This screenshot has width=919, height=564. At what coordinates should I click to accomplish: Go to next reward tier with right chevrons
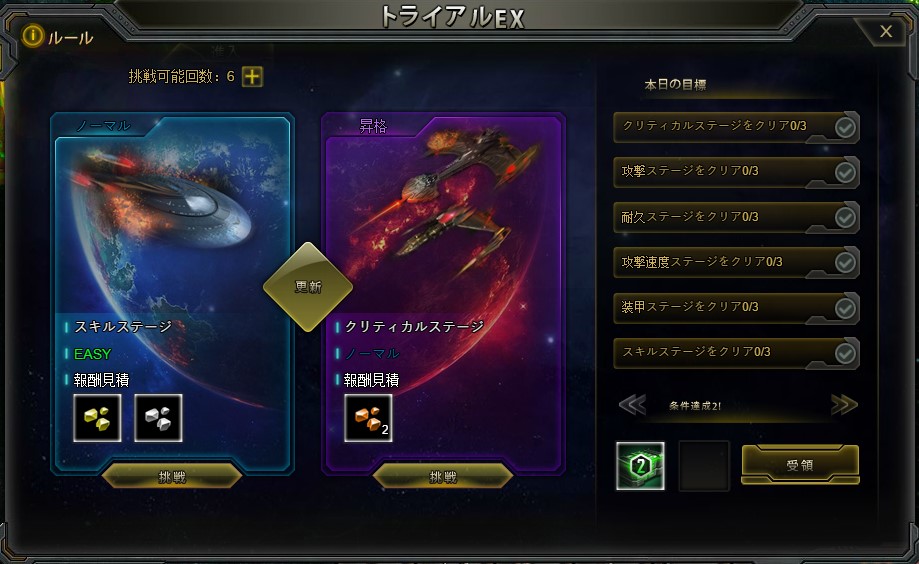845,405
